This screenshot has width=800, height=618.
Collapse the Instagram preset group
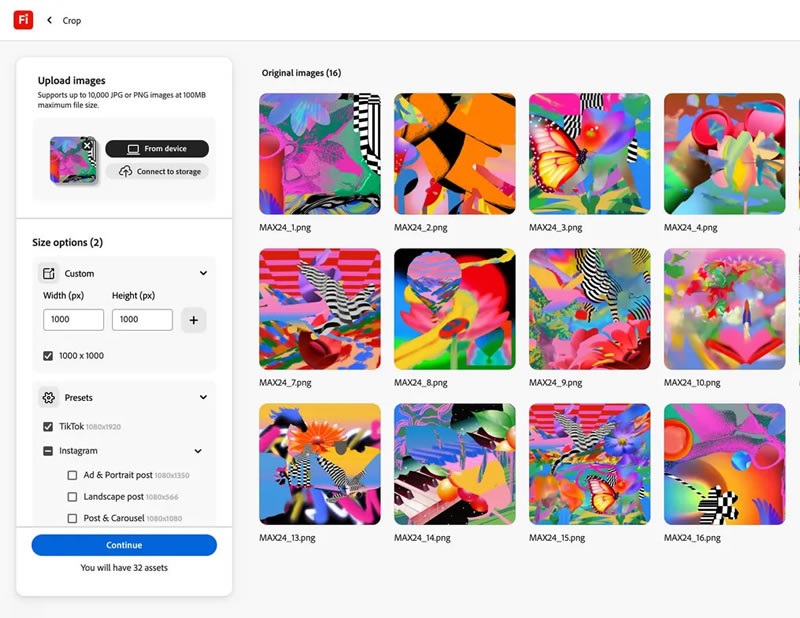coord(198,451)
